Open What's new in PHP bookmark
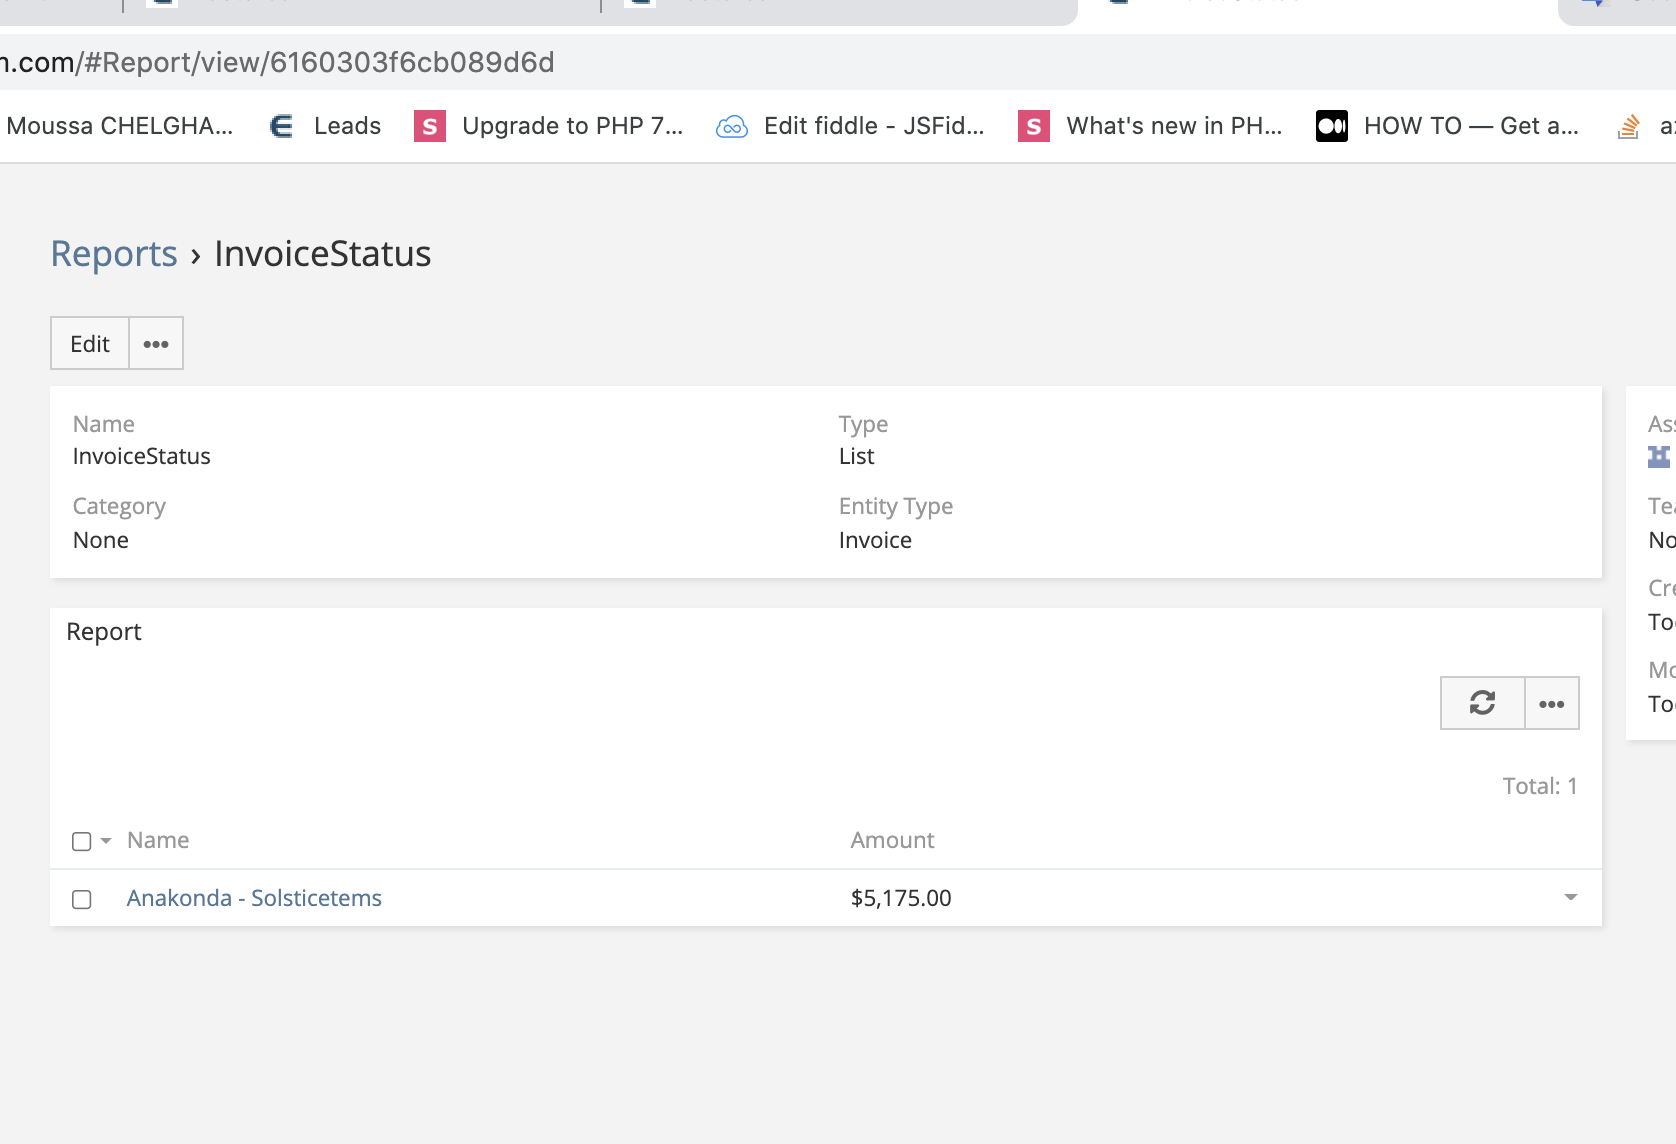The height and width of the screenshot is (1144, 1676). 1151,126
